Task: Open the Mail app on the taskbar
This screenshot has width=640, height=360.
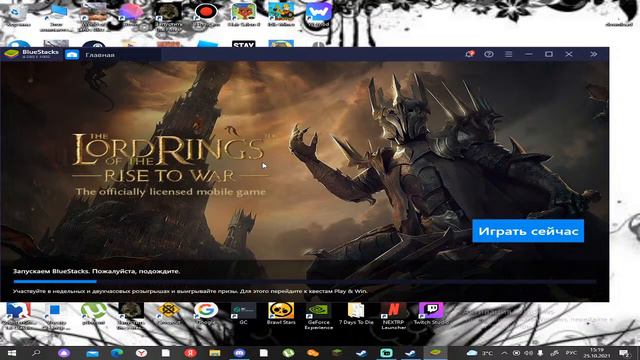Action: click(92, 353)
